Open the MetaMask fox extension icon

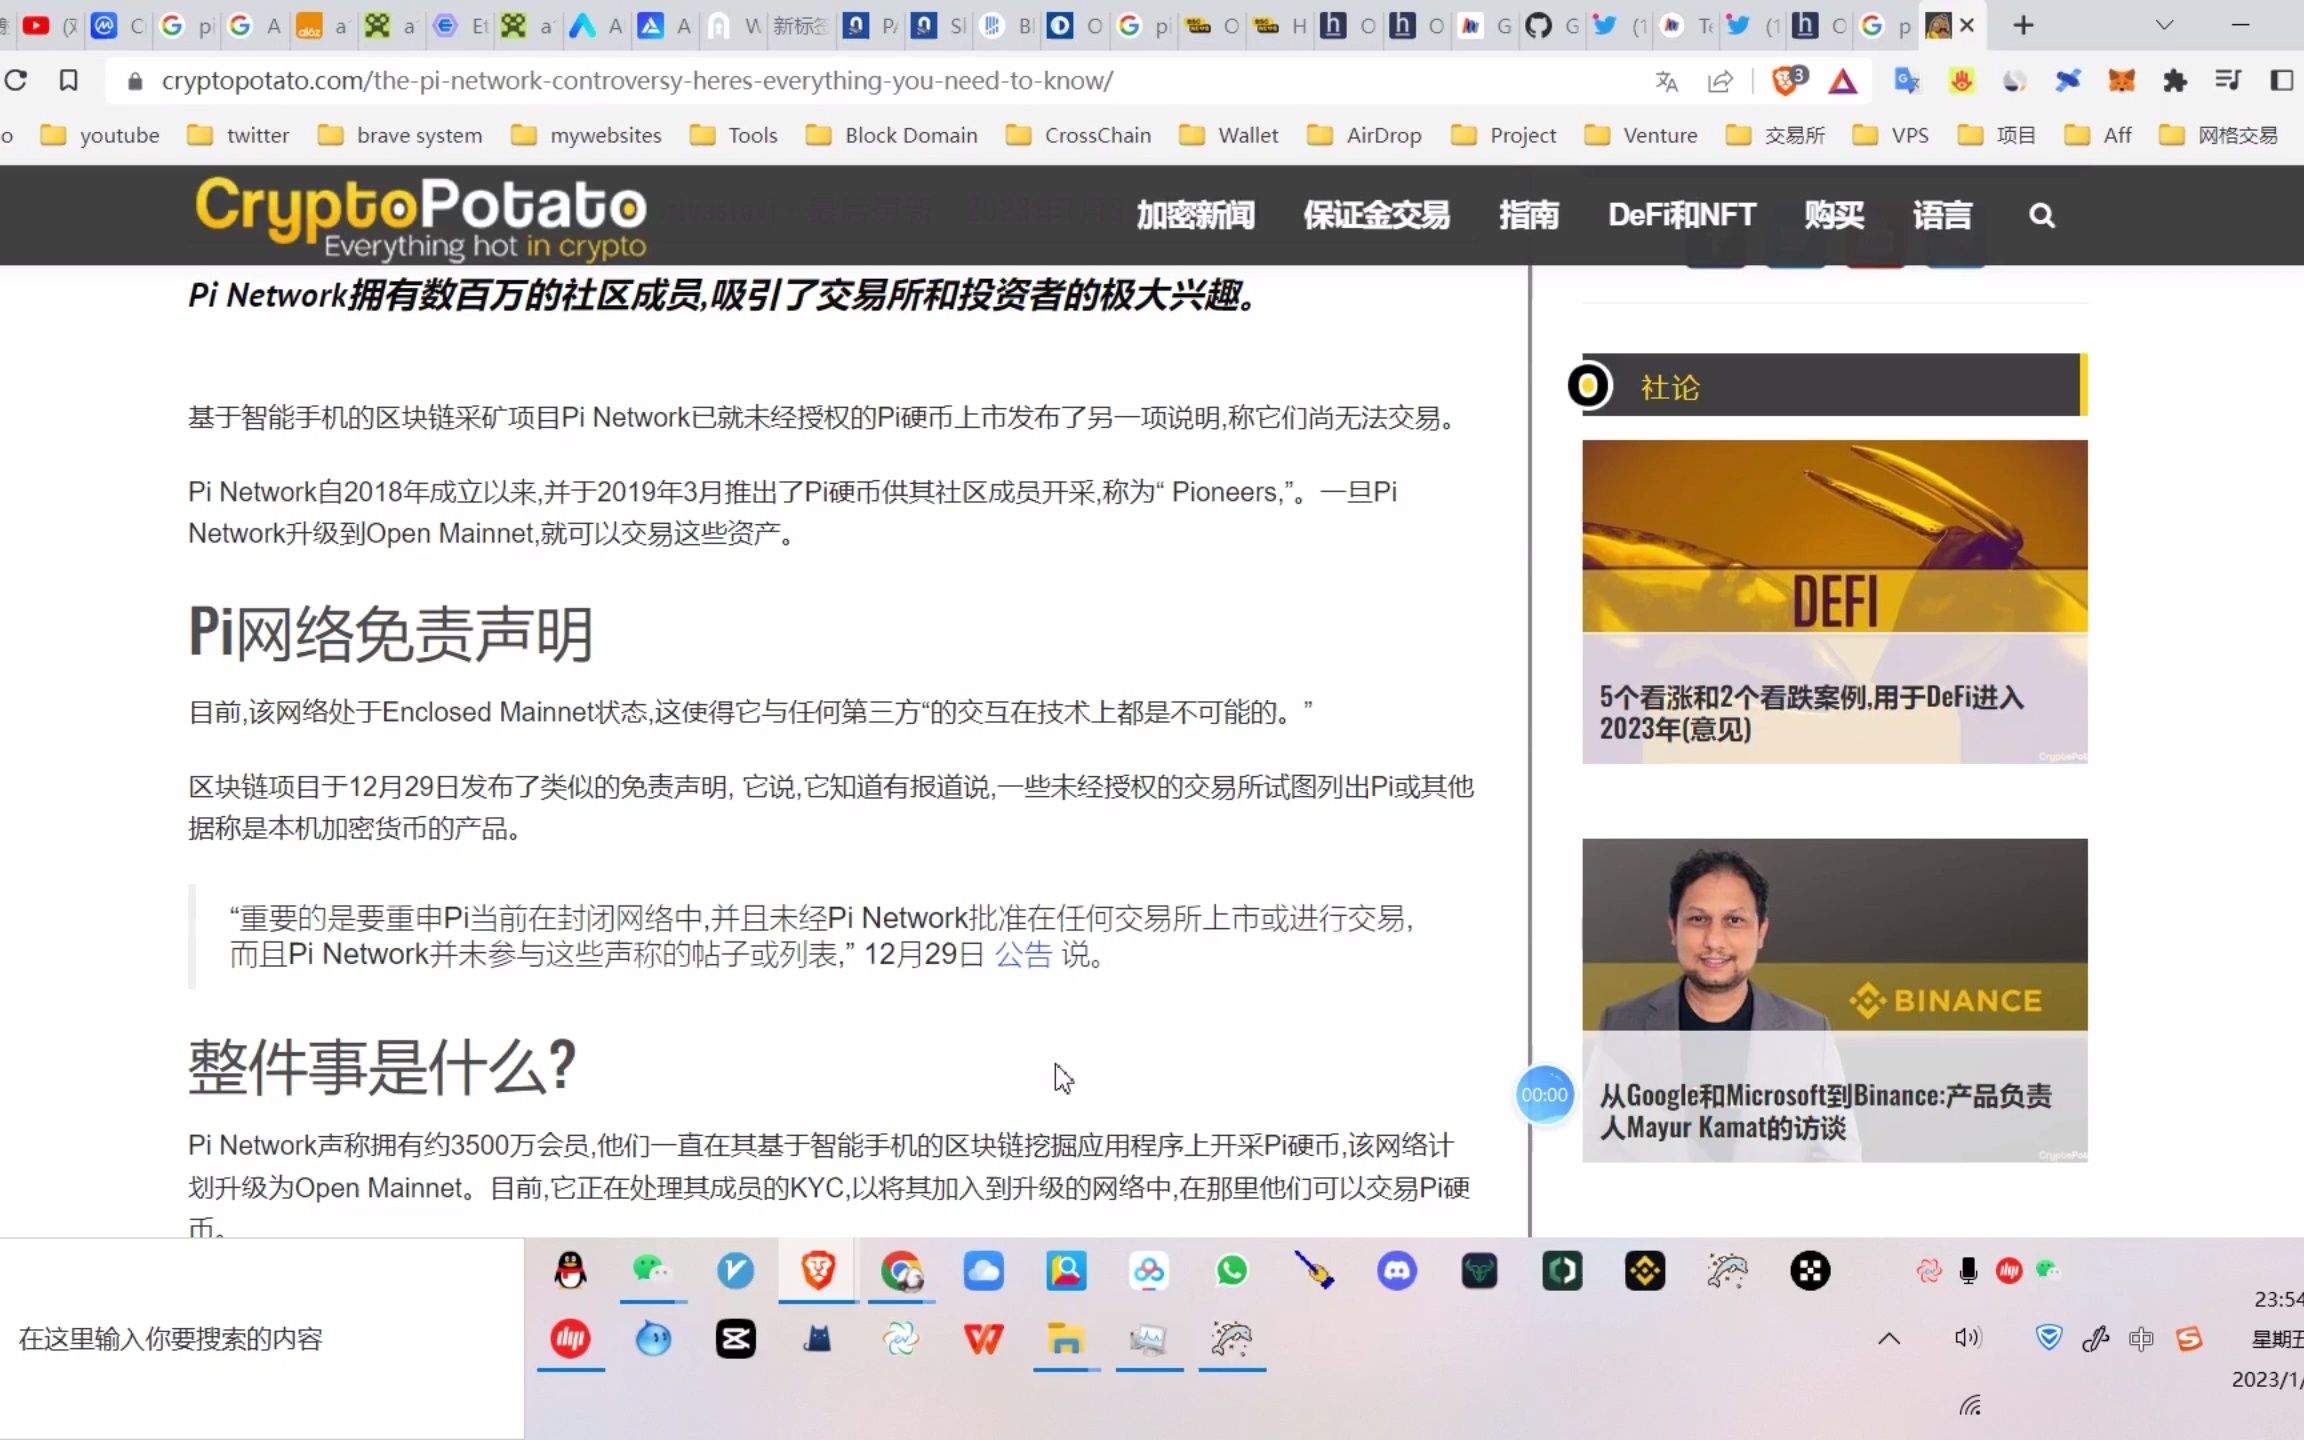pos(2121,81)
